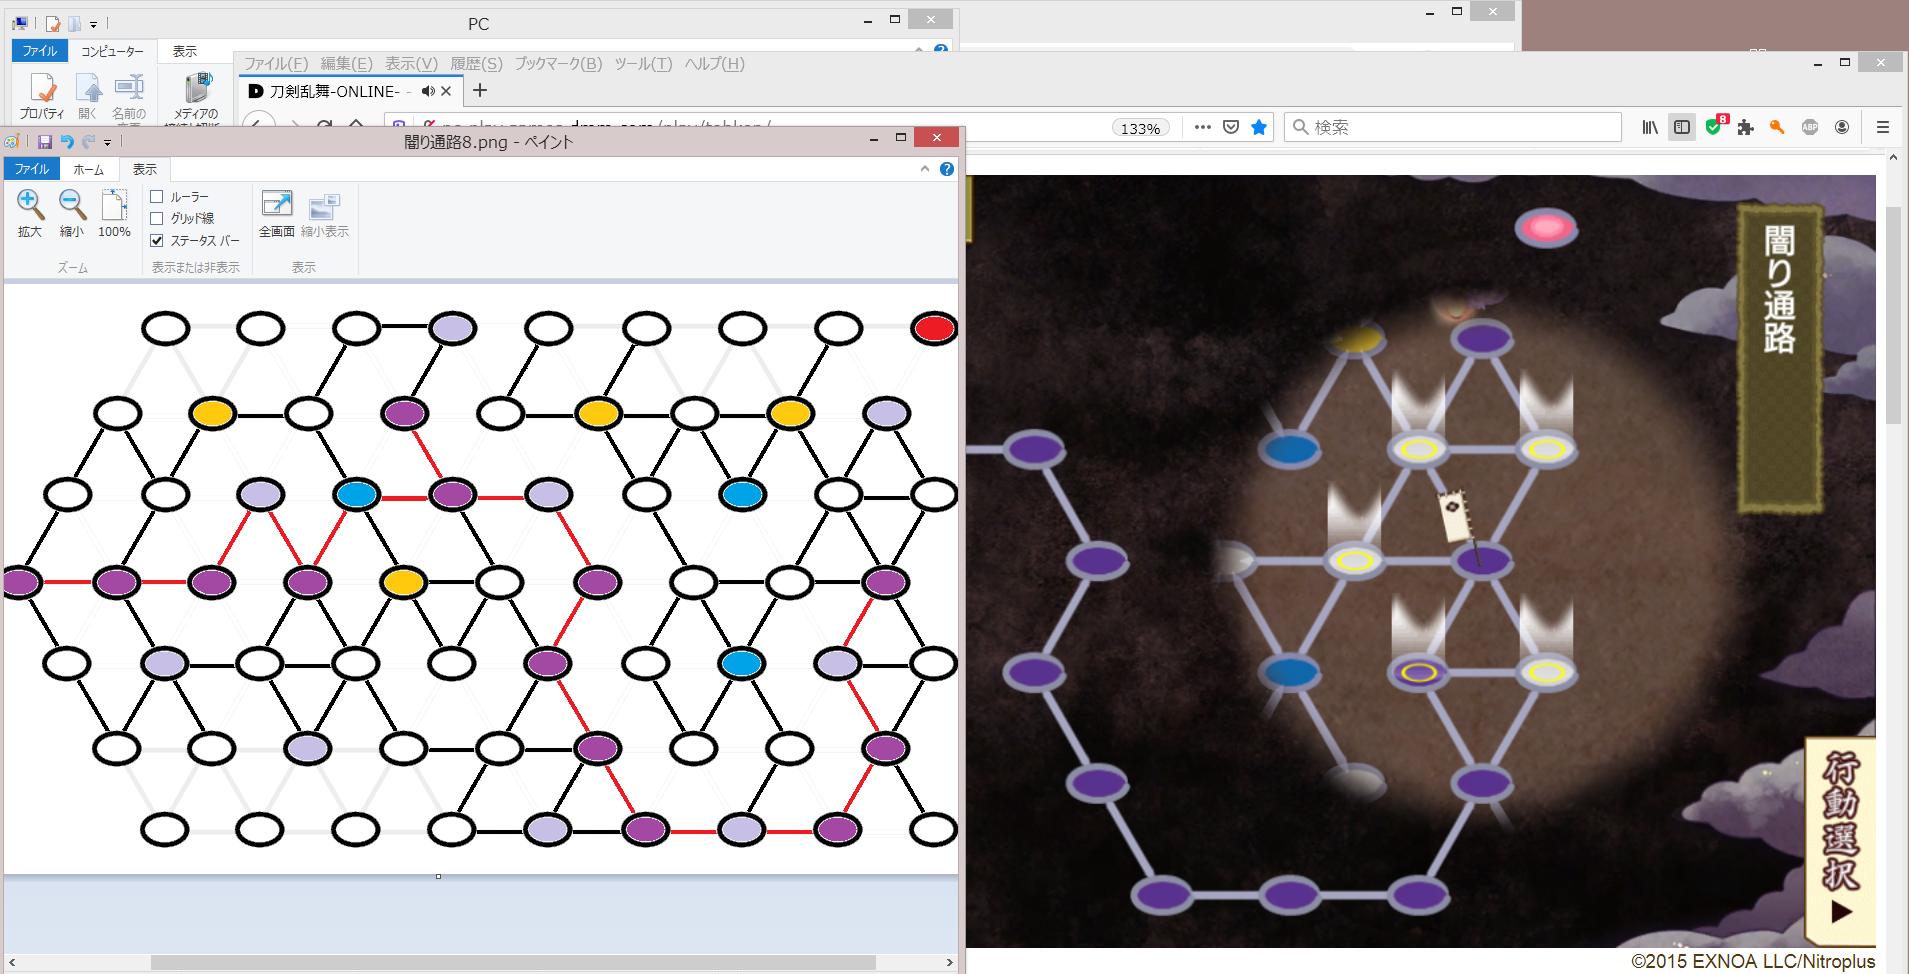Click the ABP Adblock Plus icon
1909x974 pixels.
[x=1809, y=127]
